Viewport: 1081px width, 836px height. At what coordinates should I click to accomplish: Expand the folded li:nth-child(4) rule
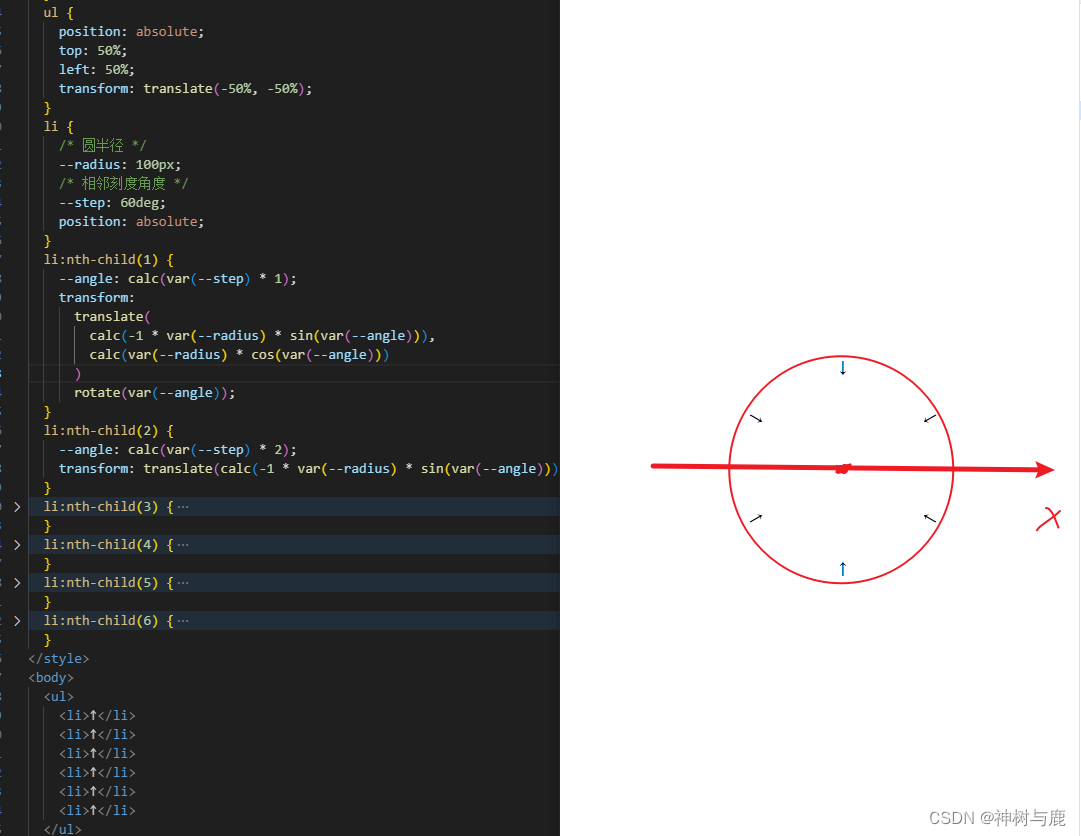pyautogui.click(x=17, y=545)
